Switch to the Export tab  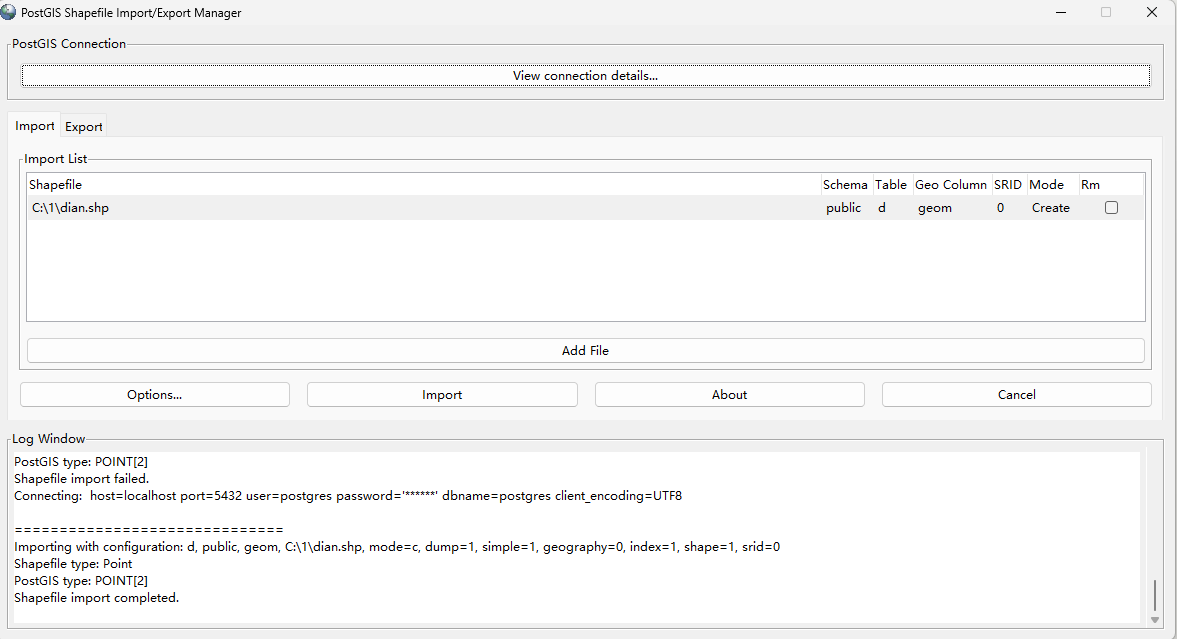pos(83,126)
